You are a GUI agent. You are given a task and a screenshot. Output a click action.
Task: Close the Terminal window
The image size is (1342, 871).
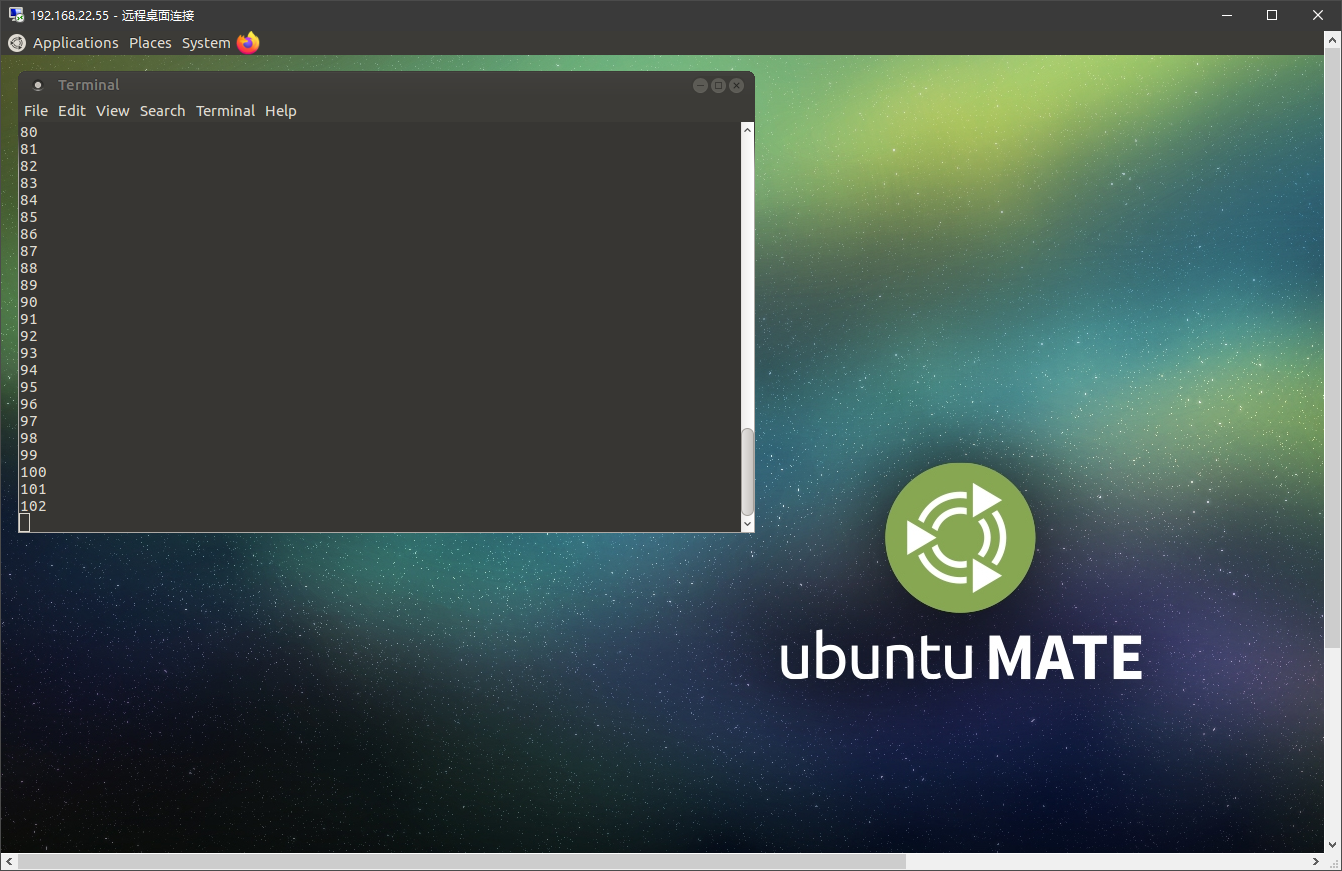737,86
